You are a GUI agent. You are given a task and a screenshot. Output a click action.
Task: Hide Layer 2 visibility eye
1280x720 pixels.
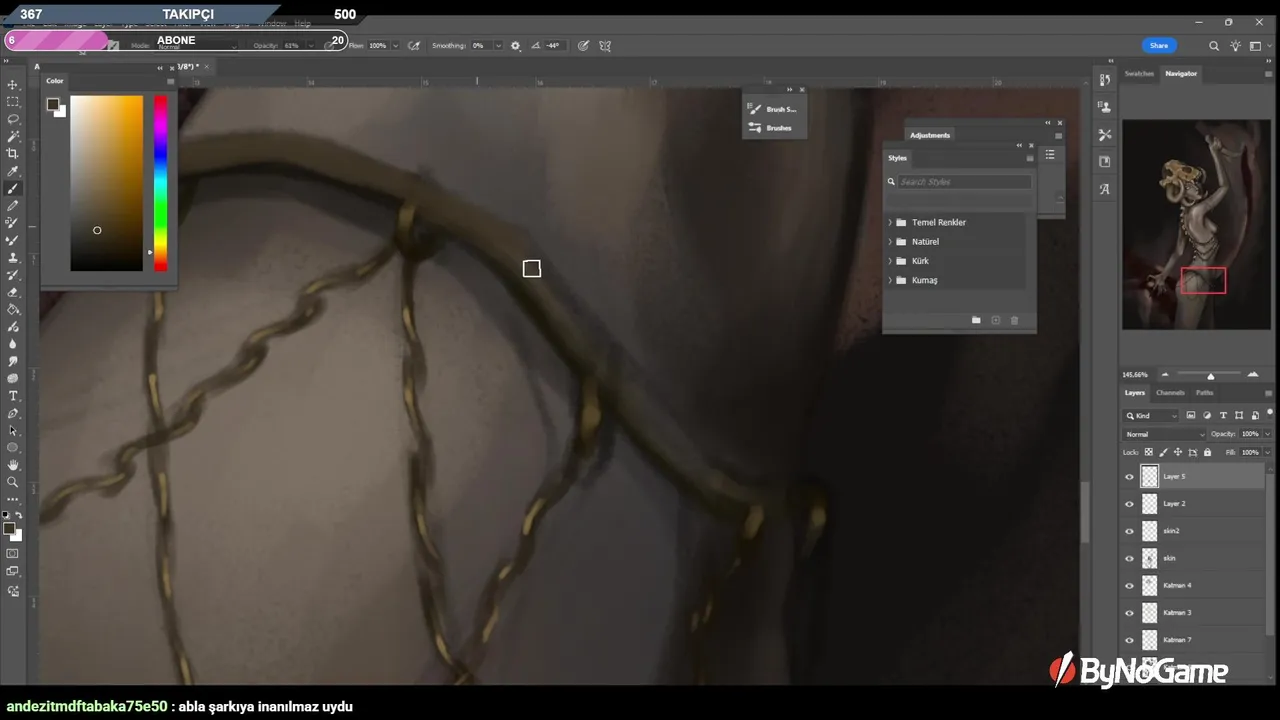(x=1130, y=504)
